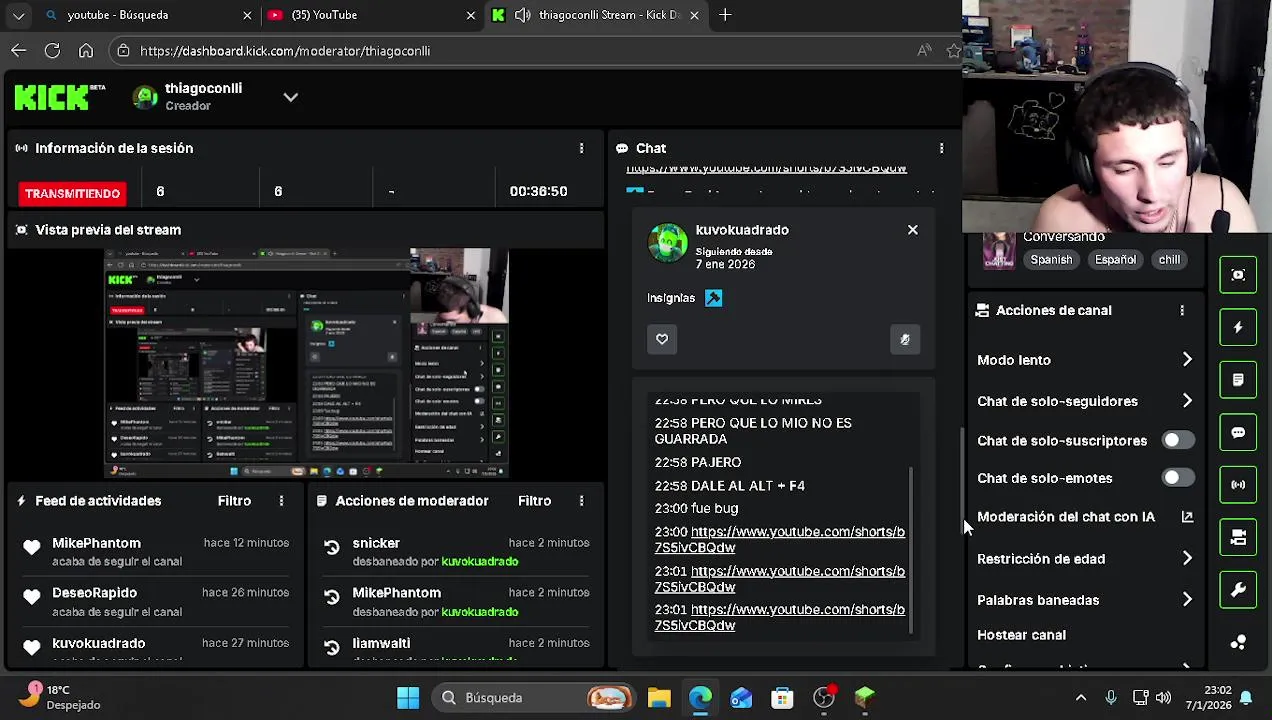The image size is (1272, 720).
Task: Open the broadcast signal sidebar icon
Action: point(1238,485)
